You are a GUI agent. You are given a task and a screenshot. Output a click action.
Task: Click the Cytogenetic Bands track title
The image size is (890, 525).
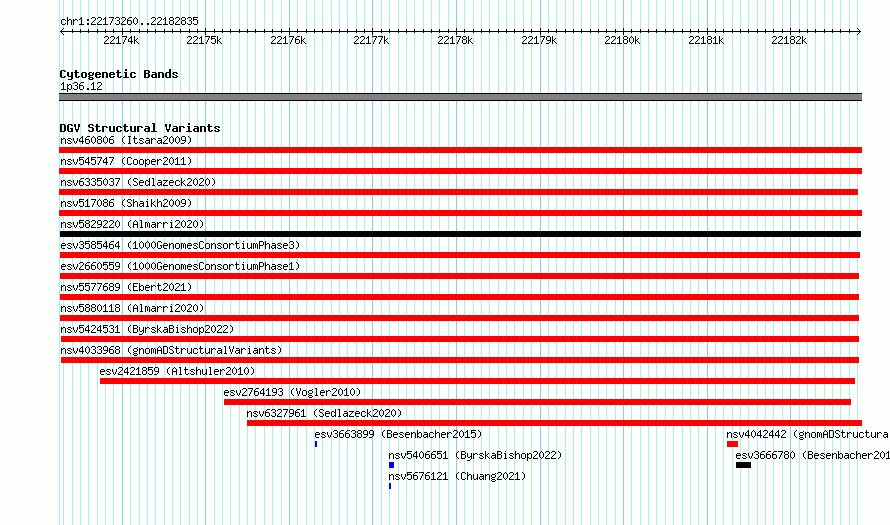(x=119, y=74)
